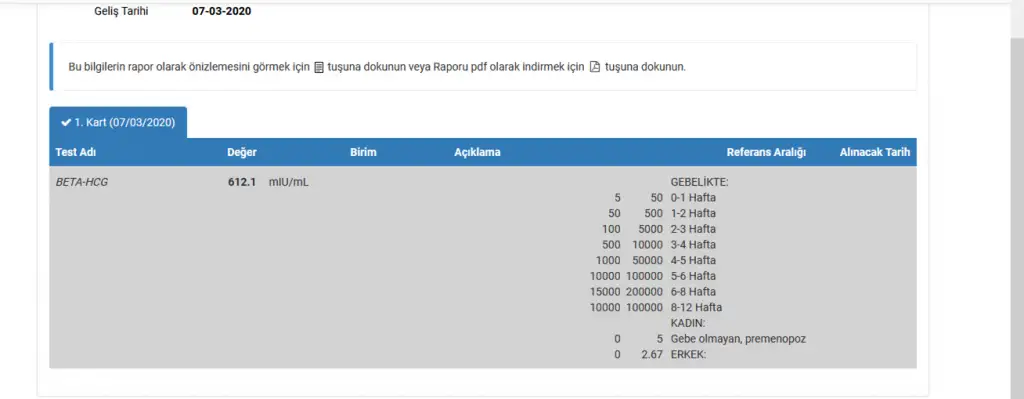Click the mIU/mL unit text
1024x399 pixels.
[289, 182]
